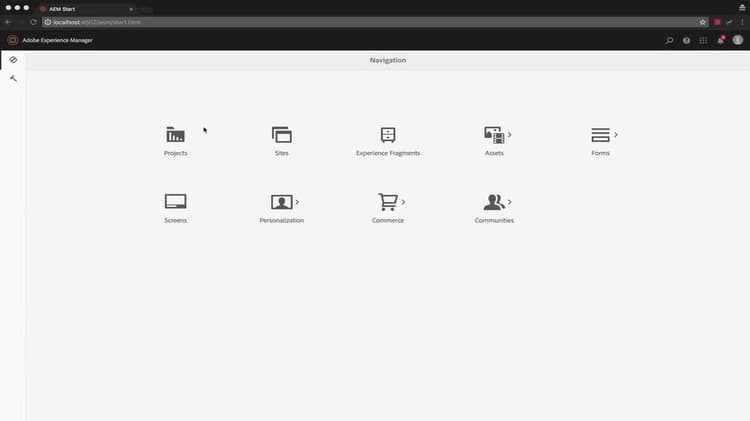Open the Experience Fragments icon
This screenshot has width=750, height=421.
[x=388, y=135]
